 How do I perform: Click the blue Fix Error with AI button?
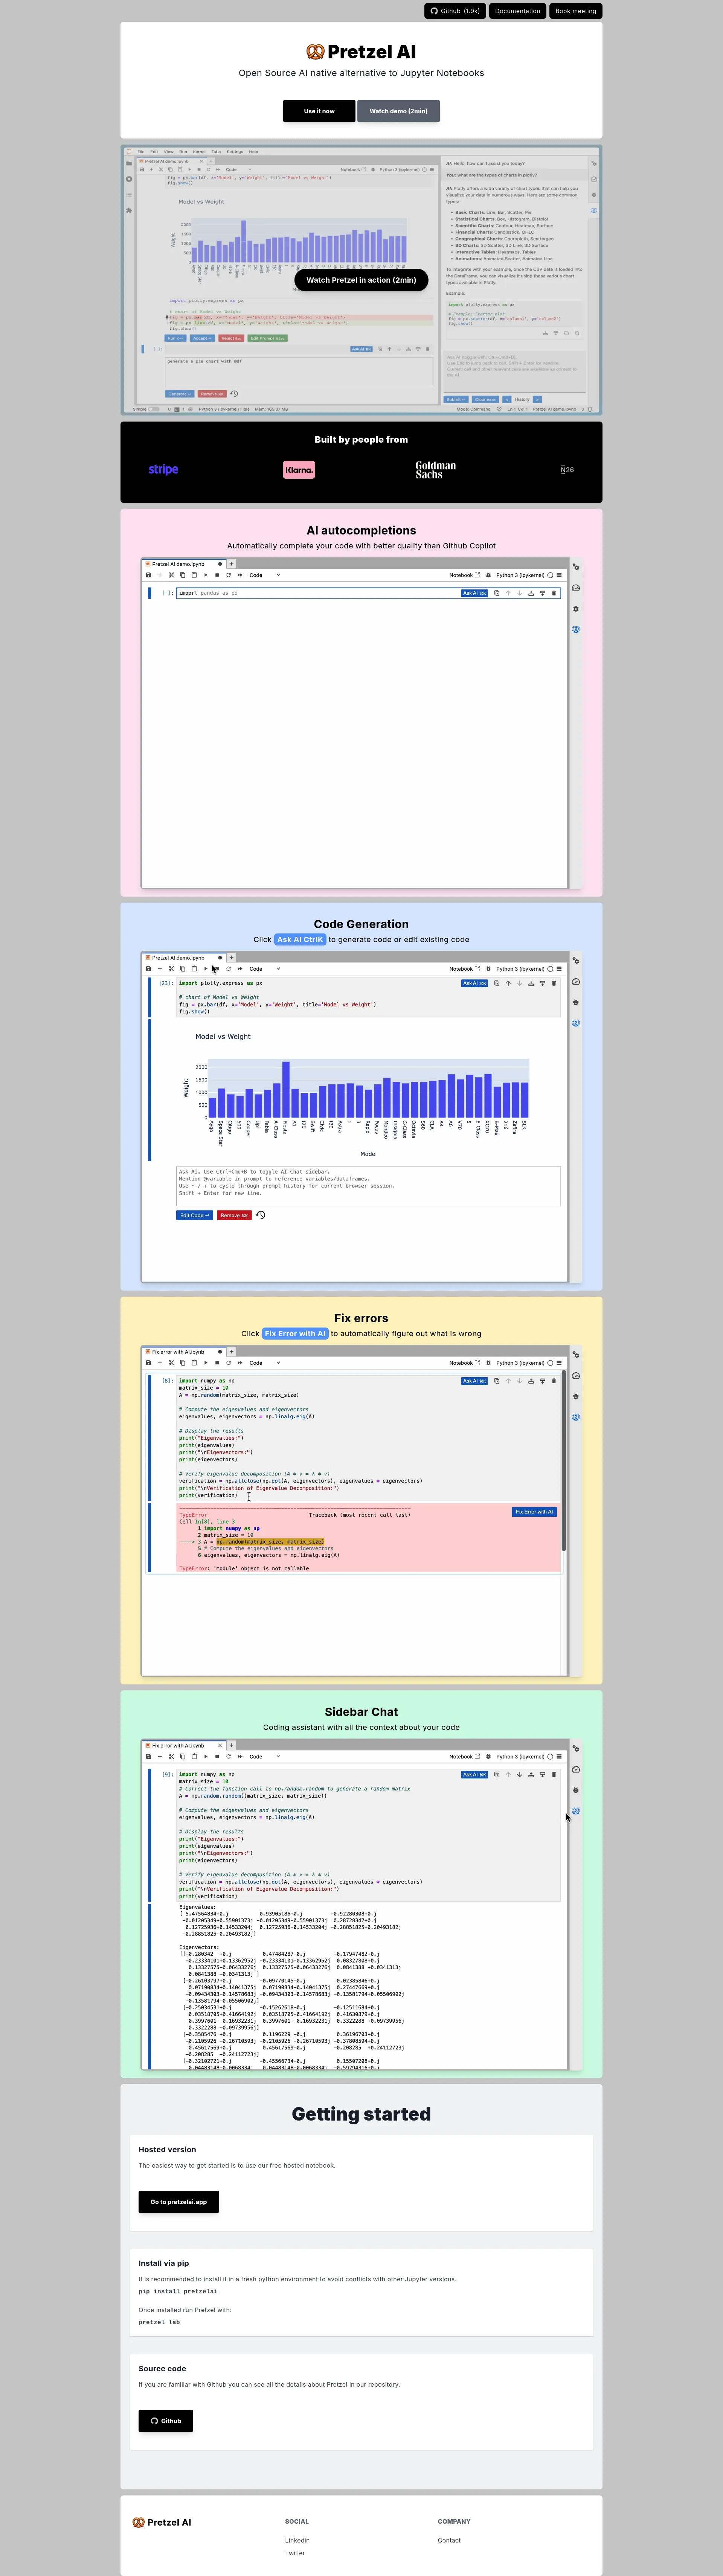coord(534,1512)
